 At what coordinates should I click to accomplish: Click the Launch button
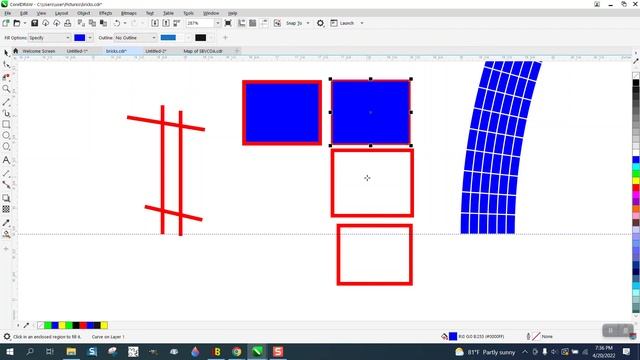(342, 23)
